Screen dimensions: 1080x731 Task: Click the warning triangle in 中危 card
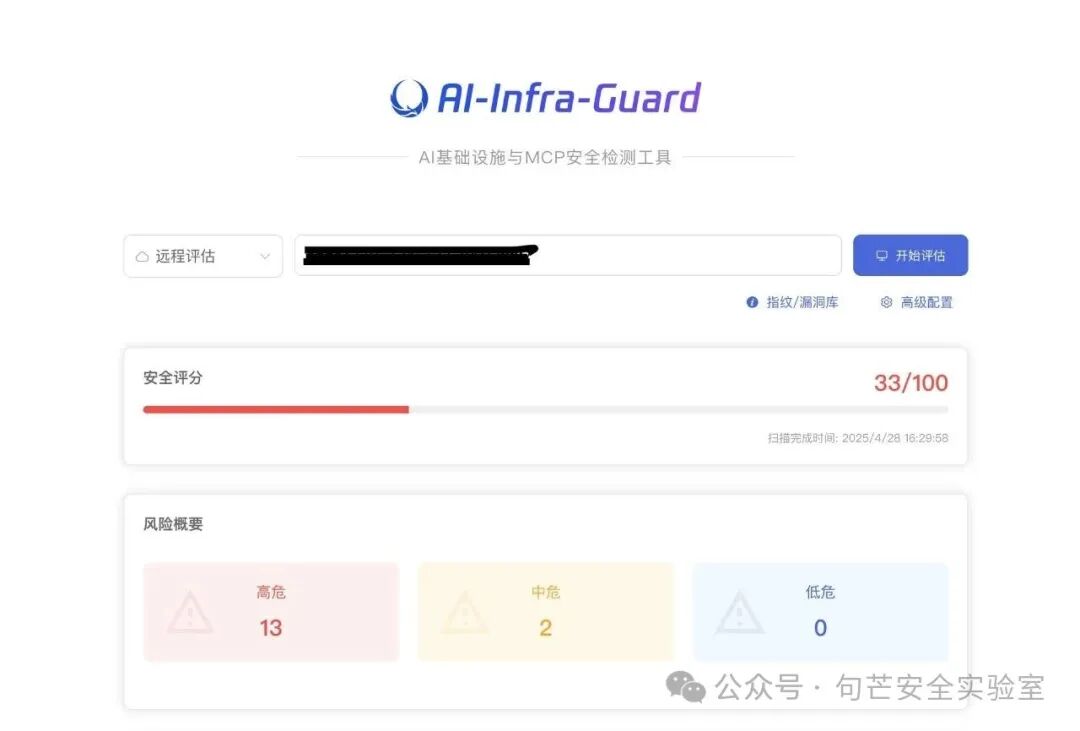(465, 612)
